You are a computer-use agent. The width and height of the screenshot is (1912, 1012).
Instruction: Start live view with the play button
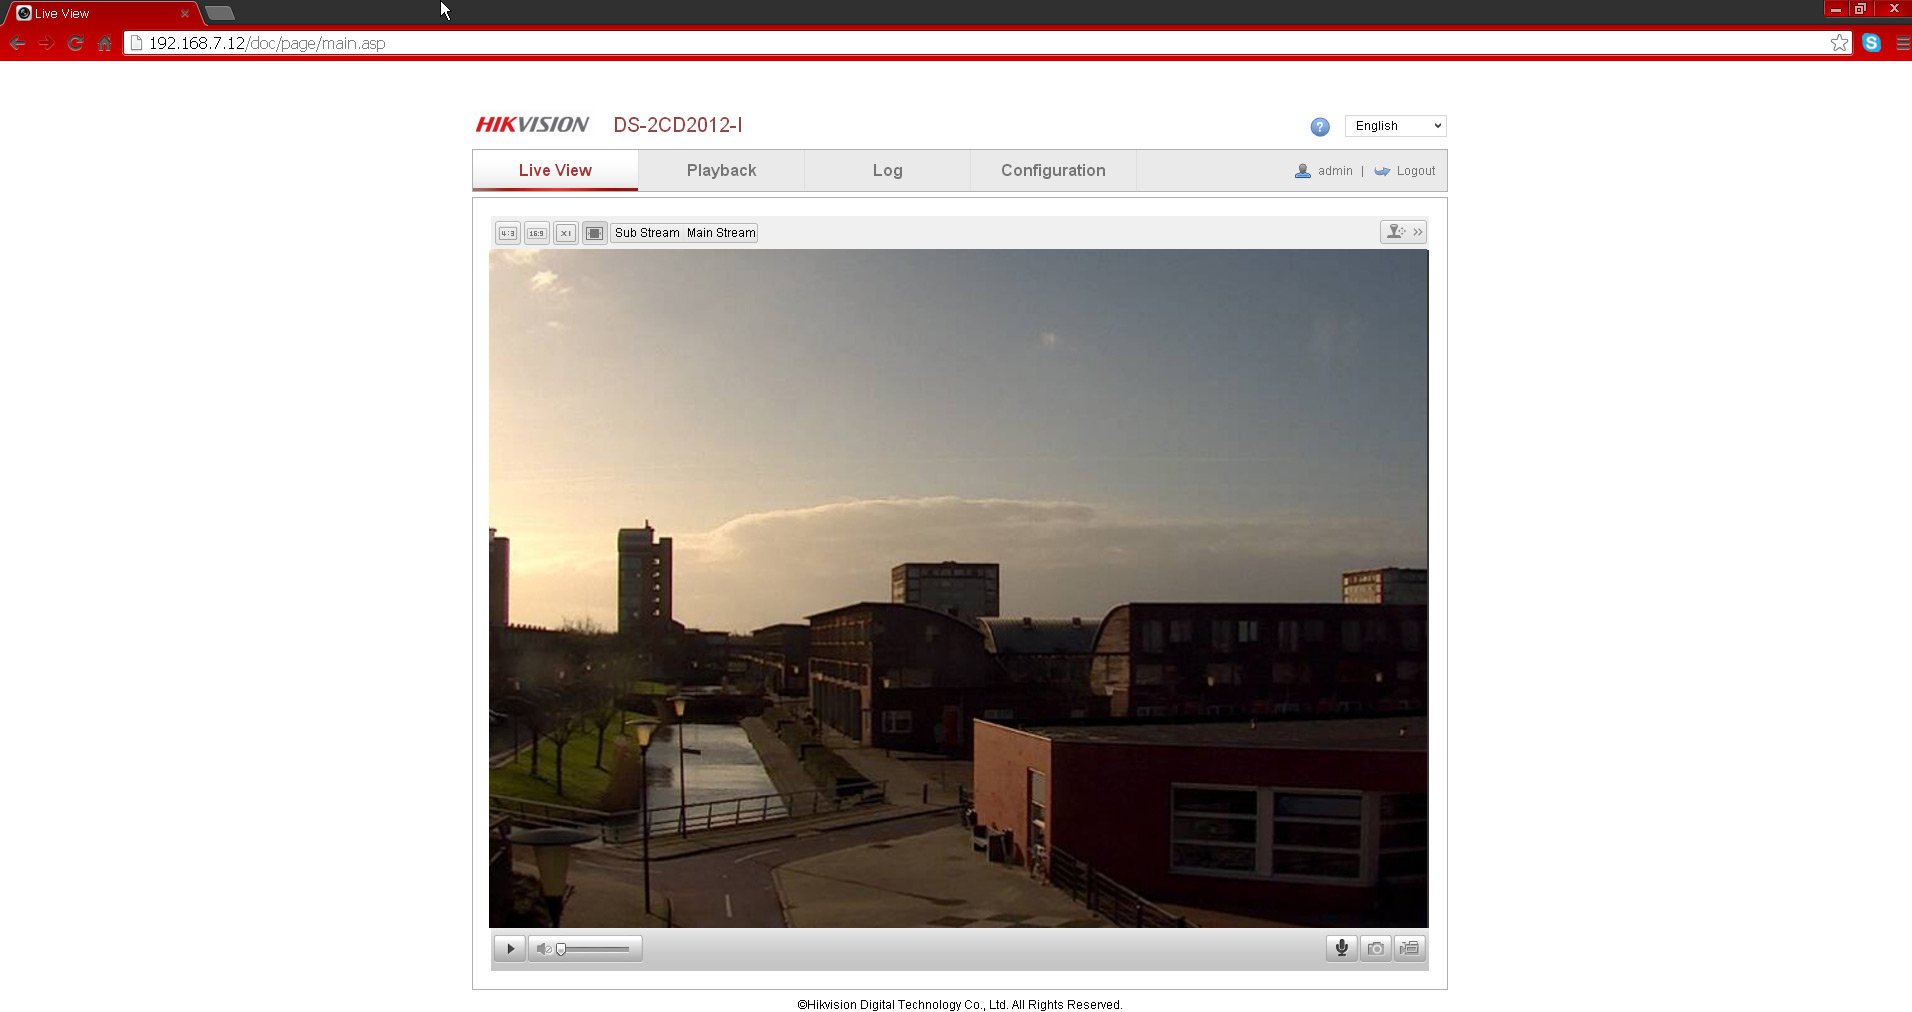tap(510, 948)
